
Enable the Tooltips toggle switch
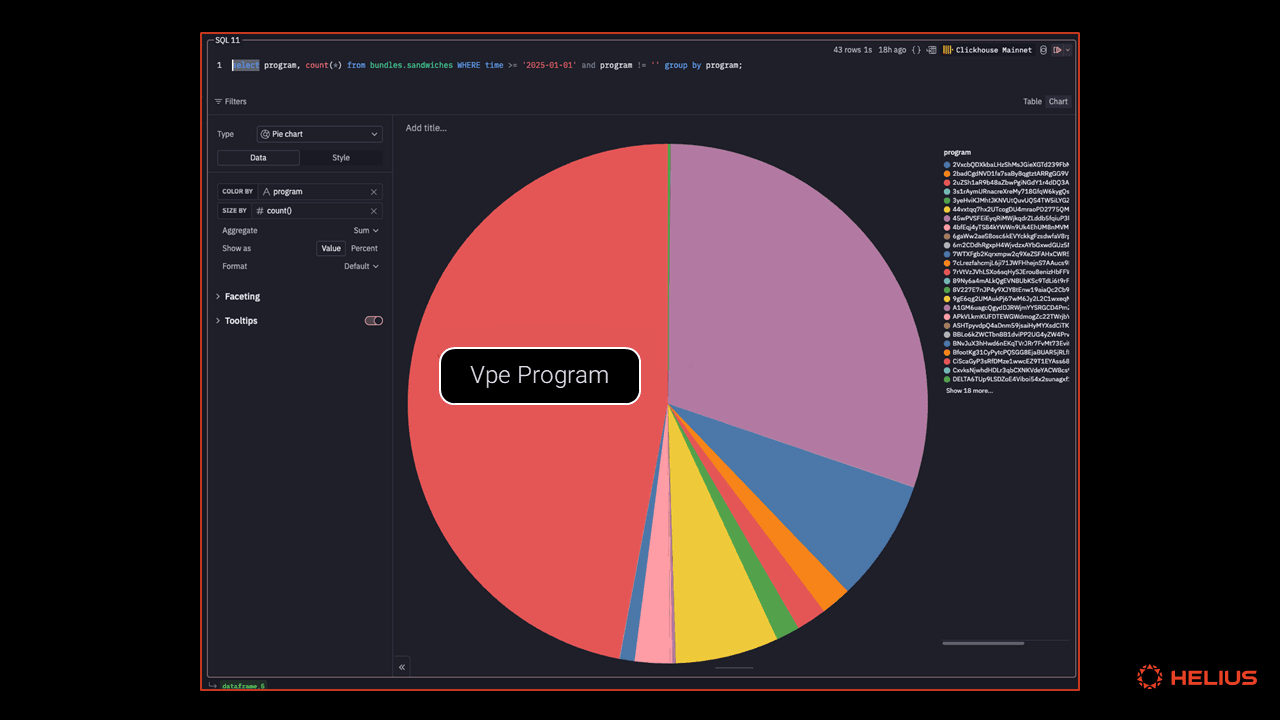pyautogui.click(x=374, y=320)
